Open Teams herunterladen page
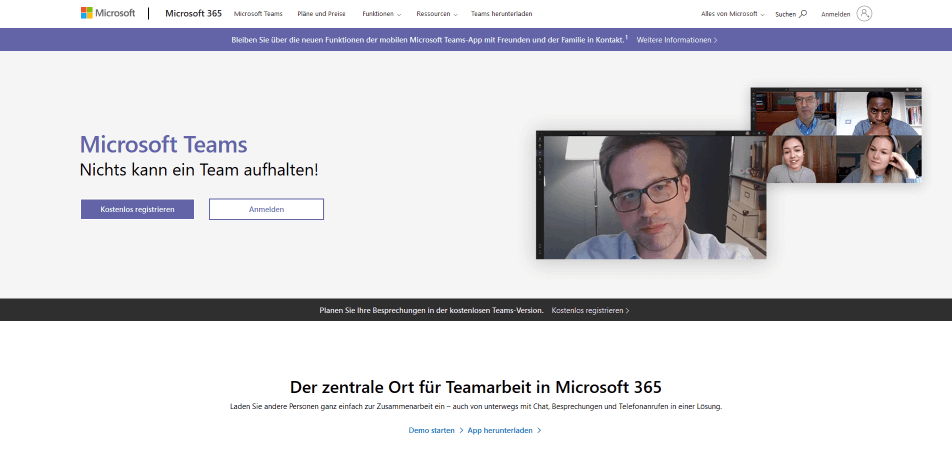Viewport: 952px width, 469px height. [502, 14]
